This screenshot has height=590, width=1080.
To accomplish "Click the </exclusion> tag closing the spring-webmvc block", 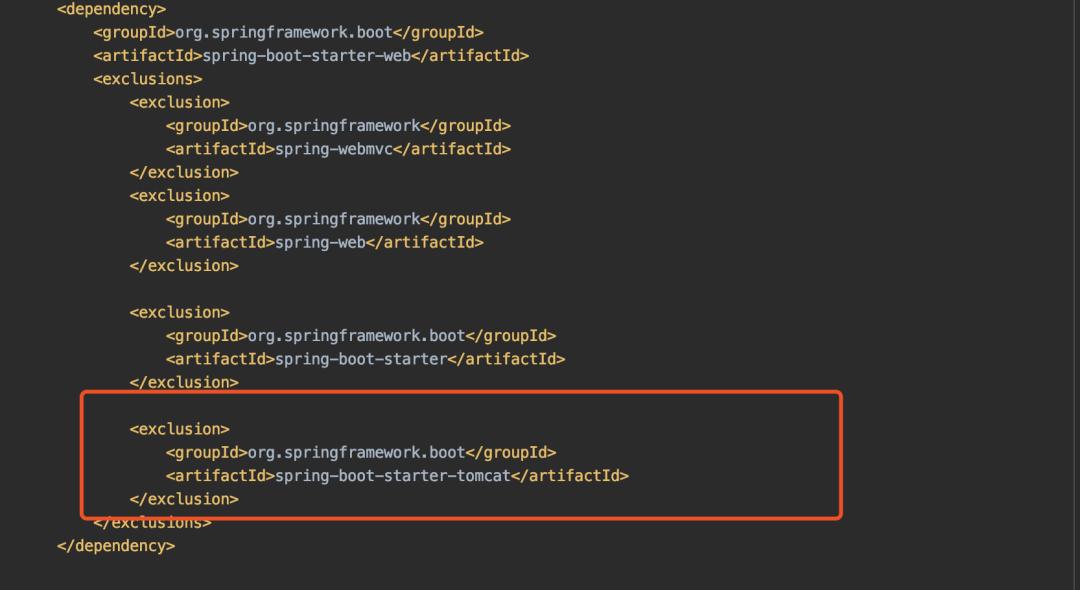I will (184, 172).
